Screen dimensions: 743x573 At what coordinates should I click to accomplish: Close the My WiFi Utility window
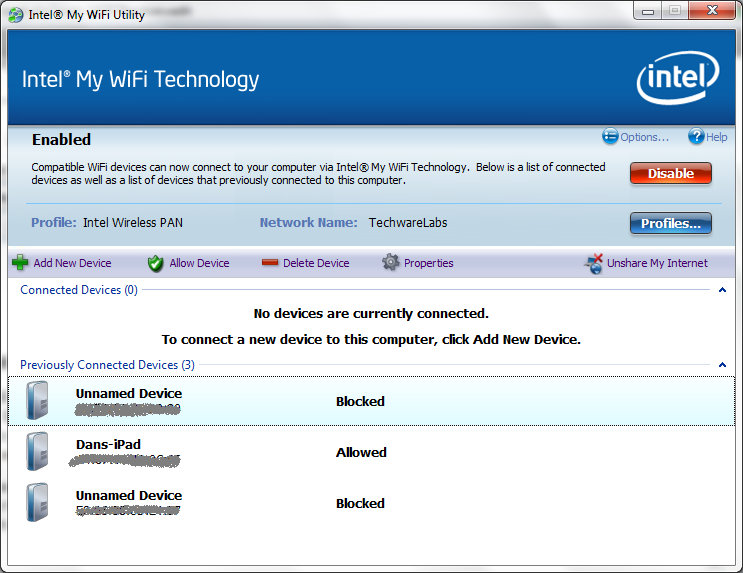click(712, 11)
